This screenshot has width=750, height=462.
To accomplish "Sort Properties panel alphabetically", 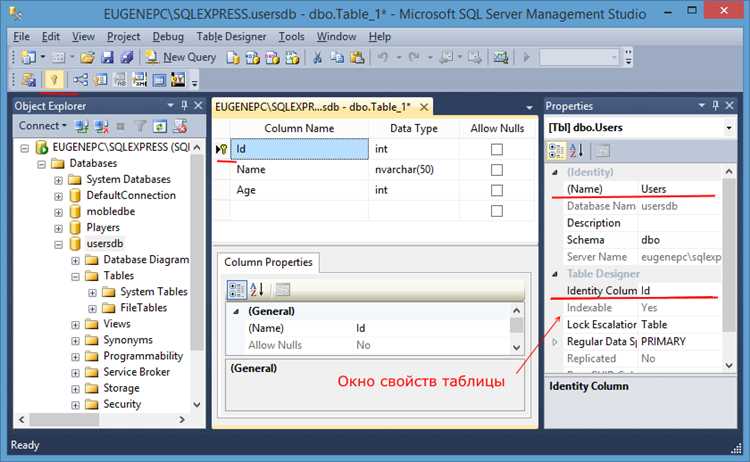I will tap(579, 151).
